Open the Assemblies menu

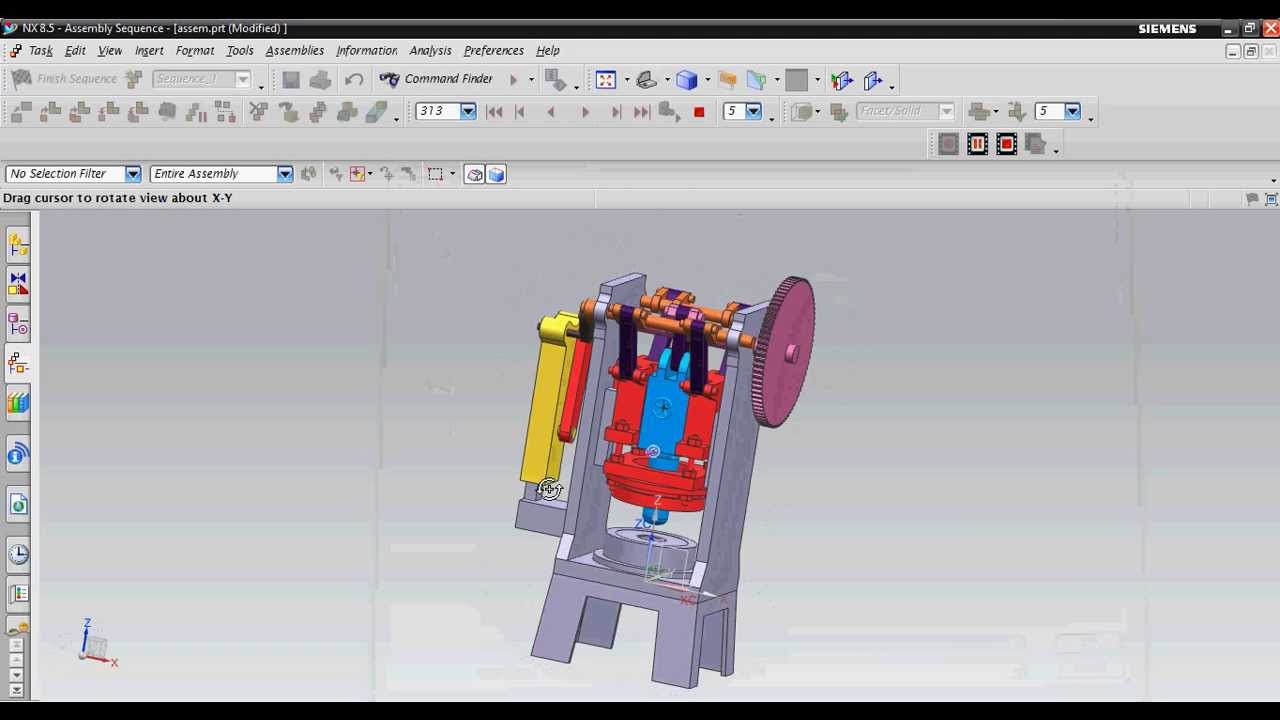(295, 51)
